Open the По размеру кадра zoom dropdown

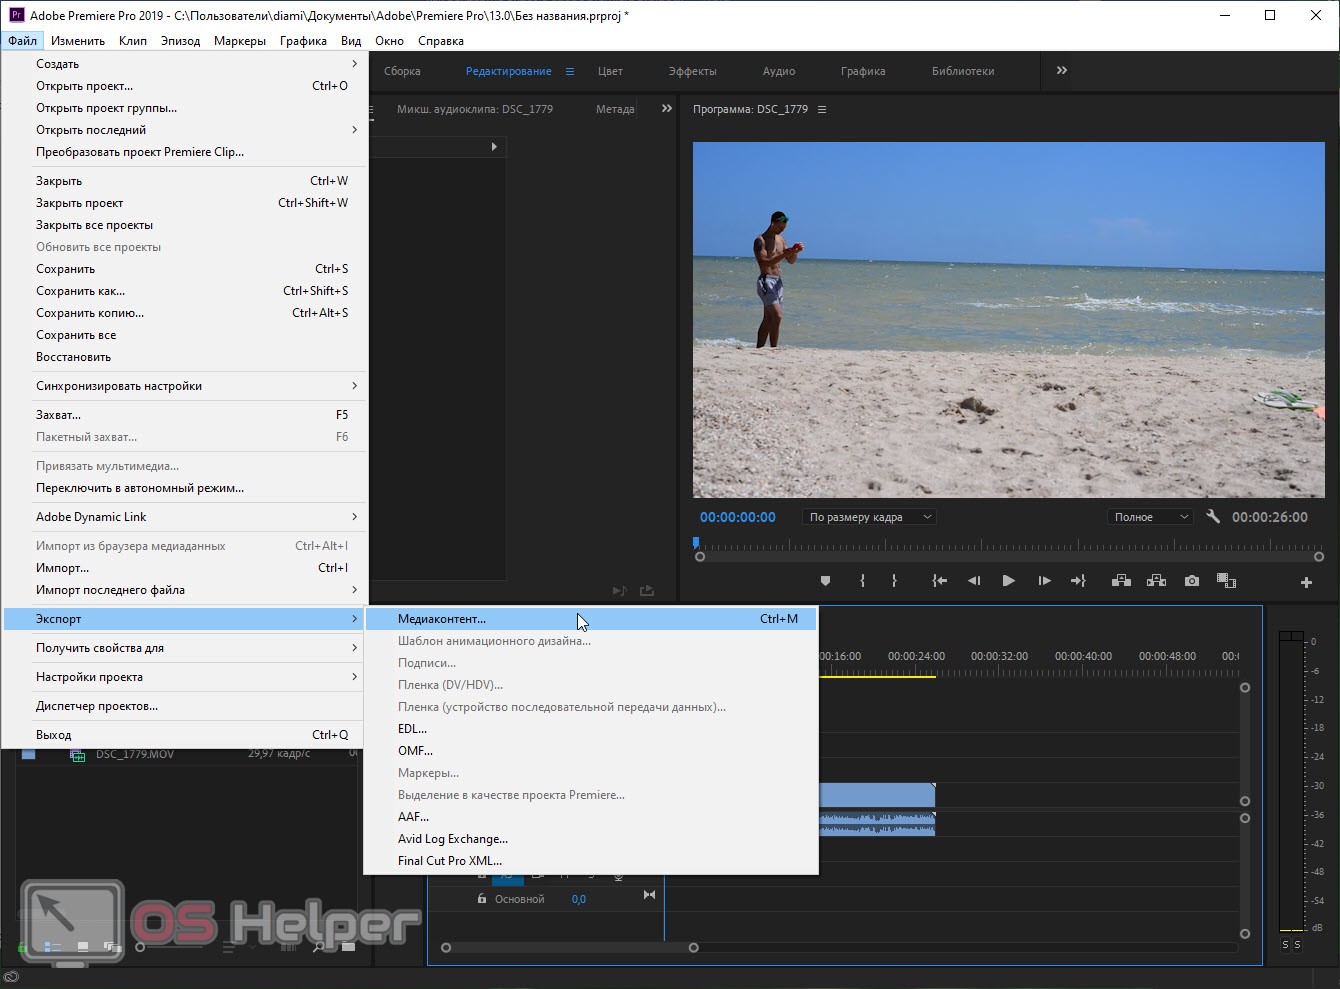tap(869, 517)
